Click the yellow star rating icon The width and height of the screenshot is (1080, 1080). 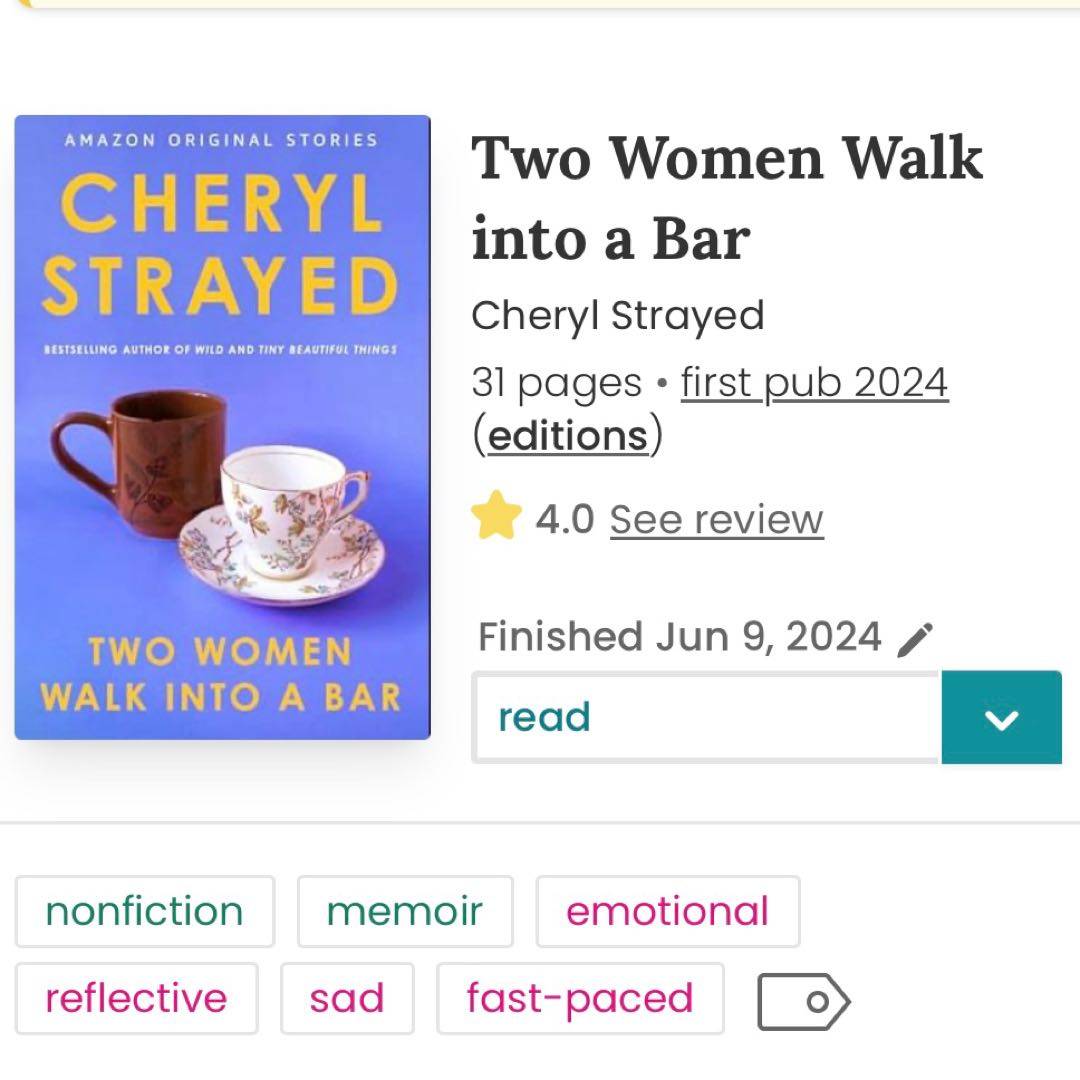click(497, 519)
